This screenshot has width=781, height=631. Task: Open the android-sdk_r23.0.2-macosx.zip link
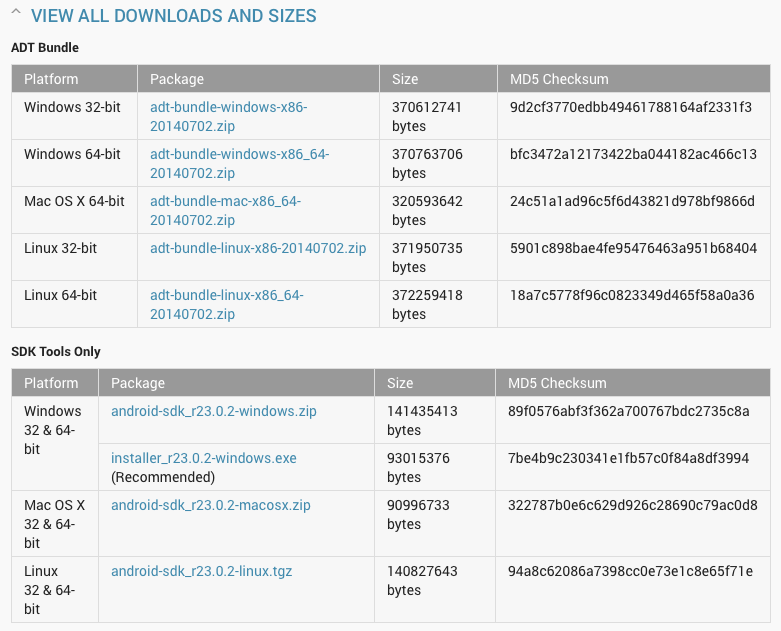(x=211, y=505)
